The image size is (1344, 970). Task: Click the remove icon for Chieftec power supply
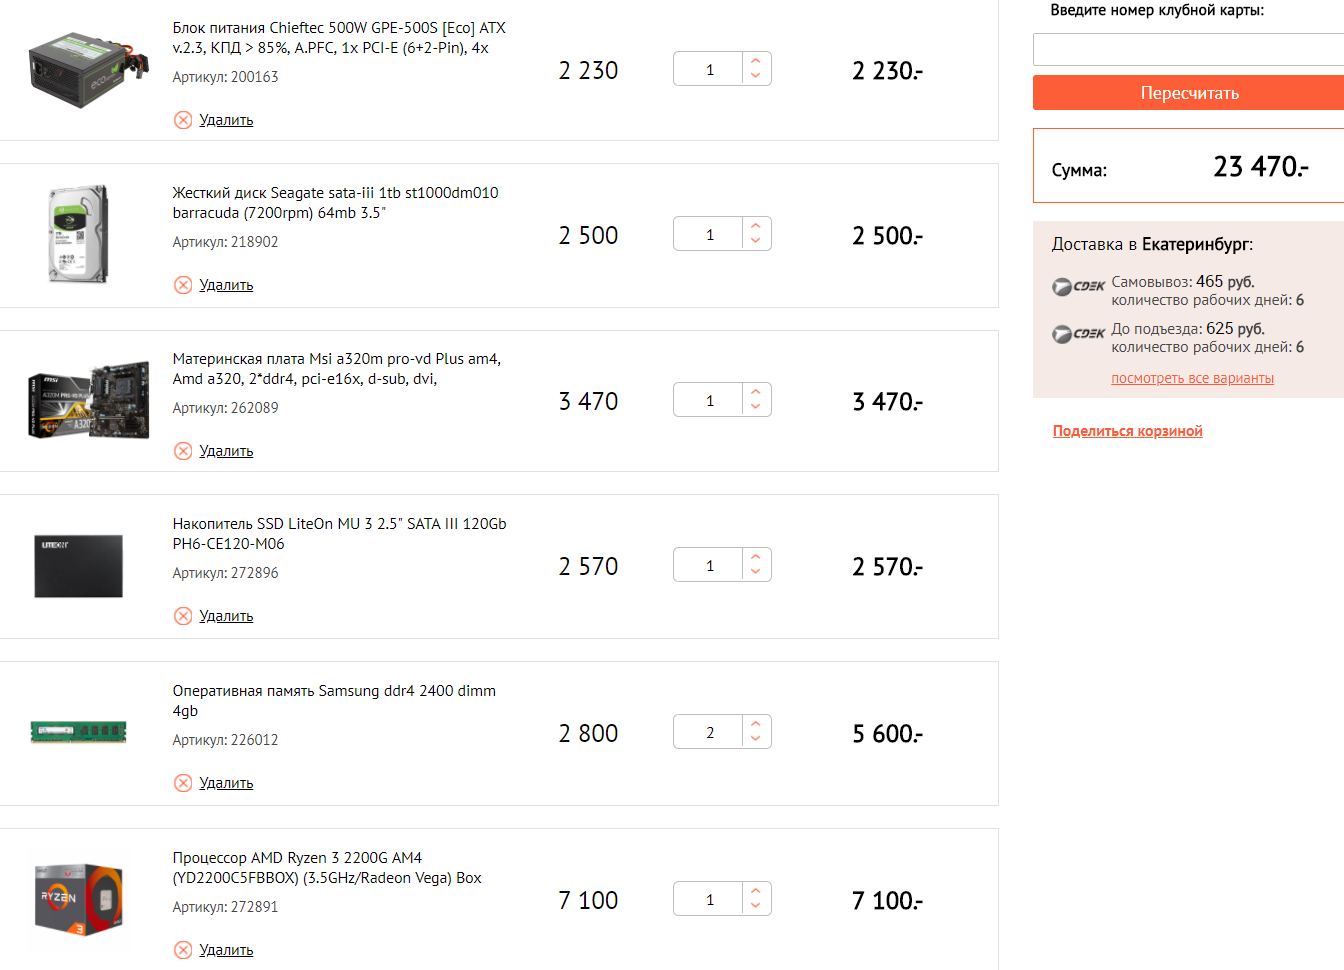click(183, 120)
